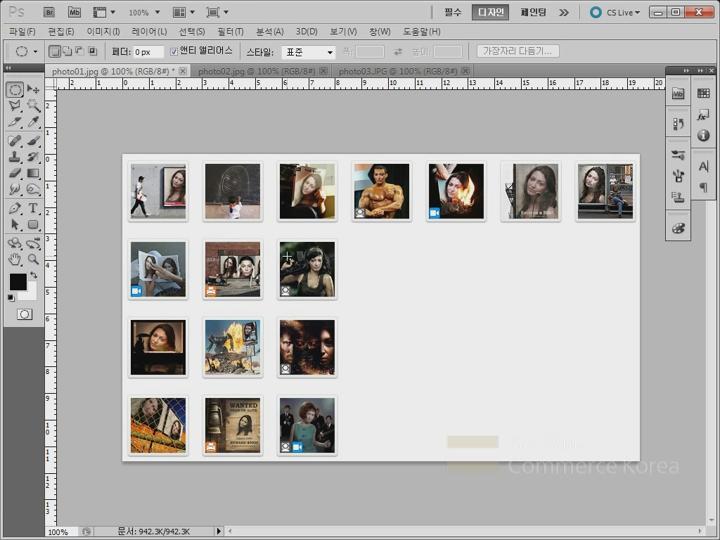The image size is (720, 540).
Task: Open status bar info arrow menu
Action: (x=219, y=531)
